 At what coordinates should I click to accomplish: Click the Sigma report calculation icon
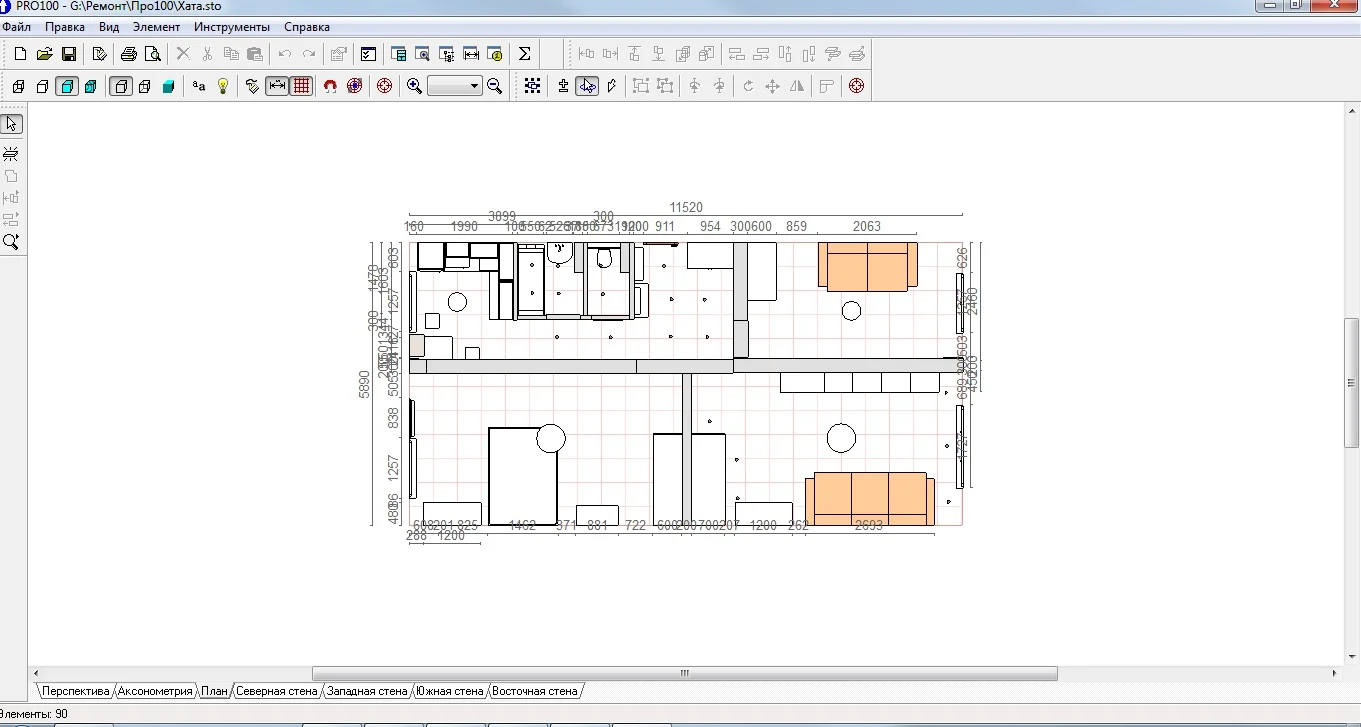click(x=524, y=54)
